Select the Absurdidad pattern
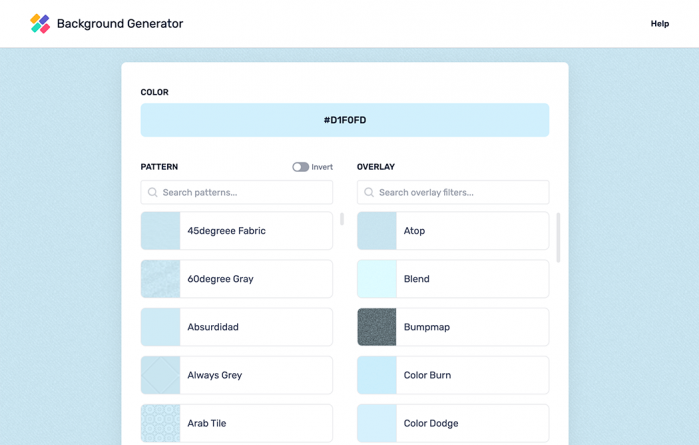The width and height of the screenshot is (699, 445). (236, 327)
